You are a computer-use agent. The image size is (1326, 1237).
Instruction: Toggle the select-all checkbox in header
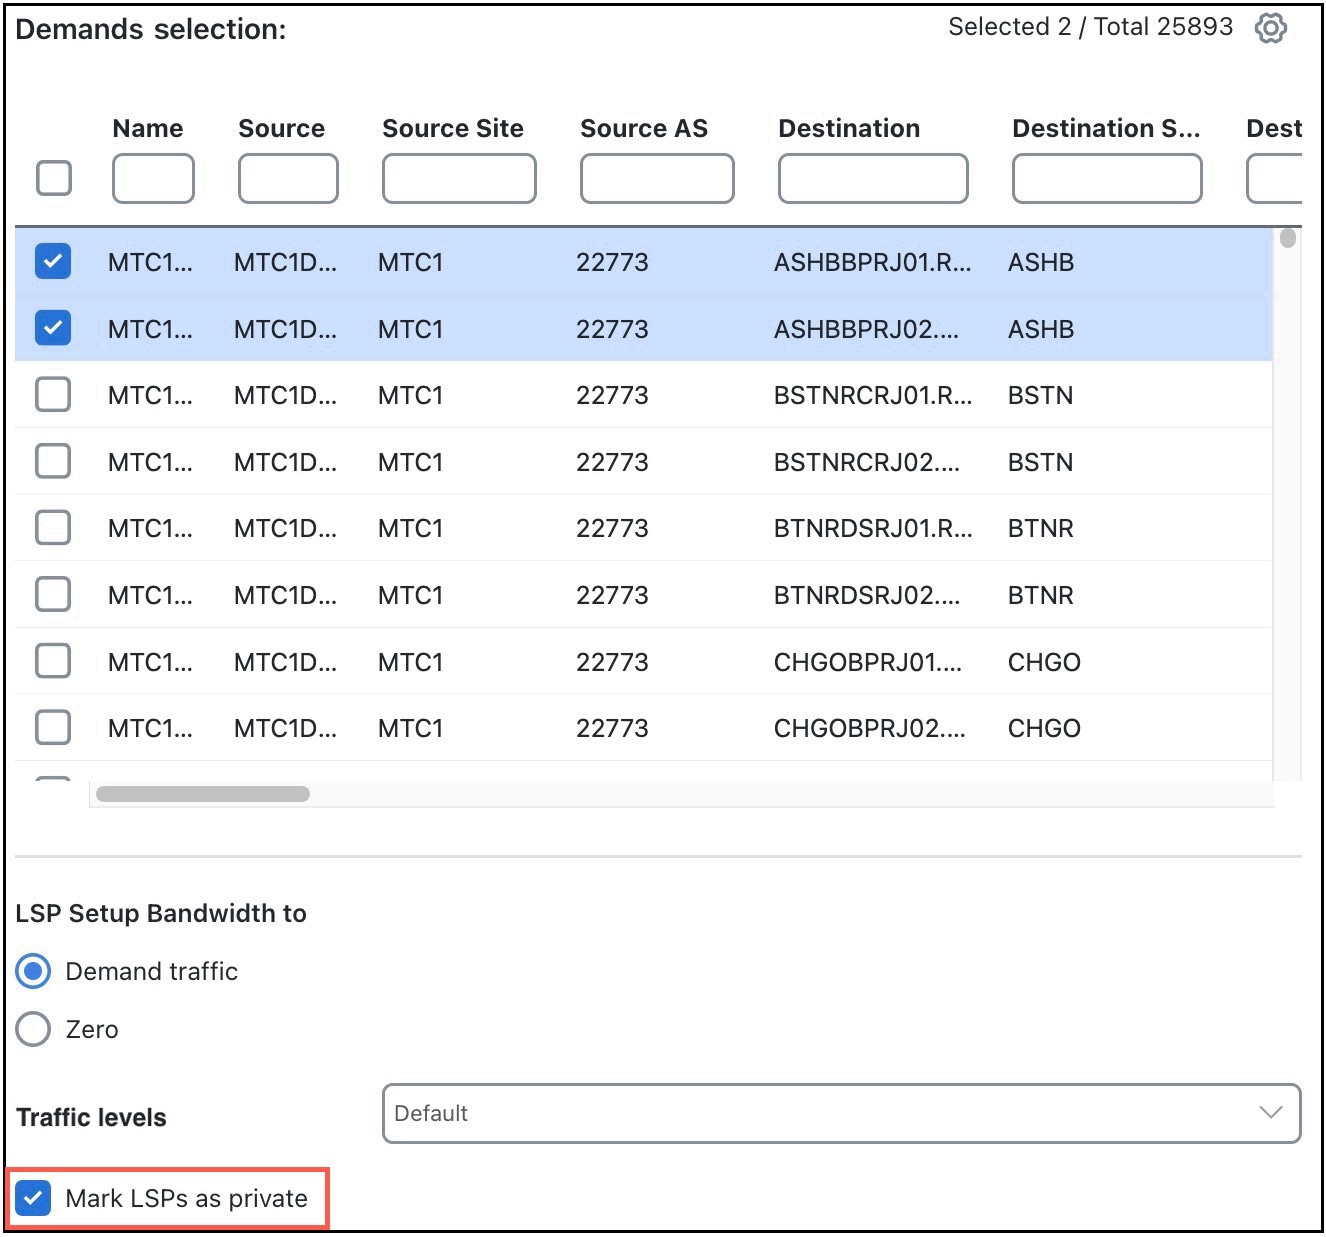pyautogui.click(x=54, y=178)
